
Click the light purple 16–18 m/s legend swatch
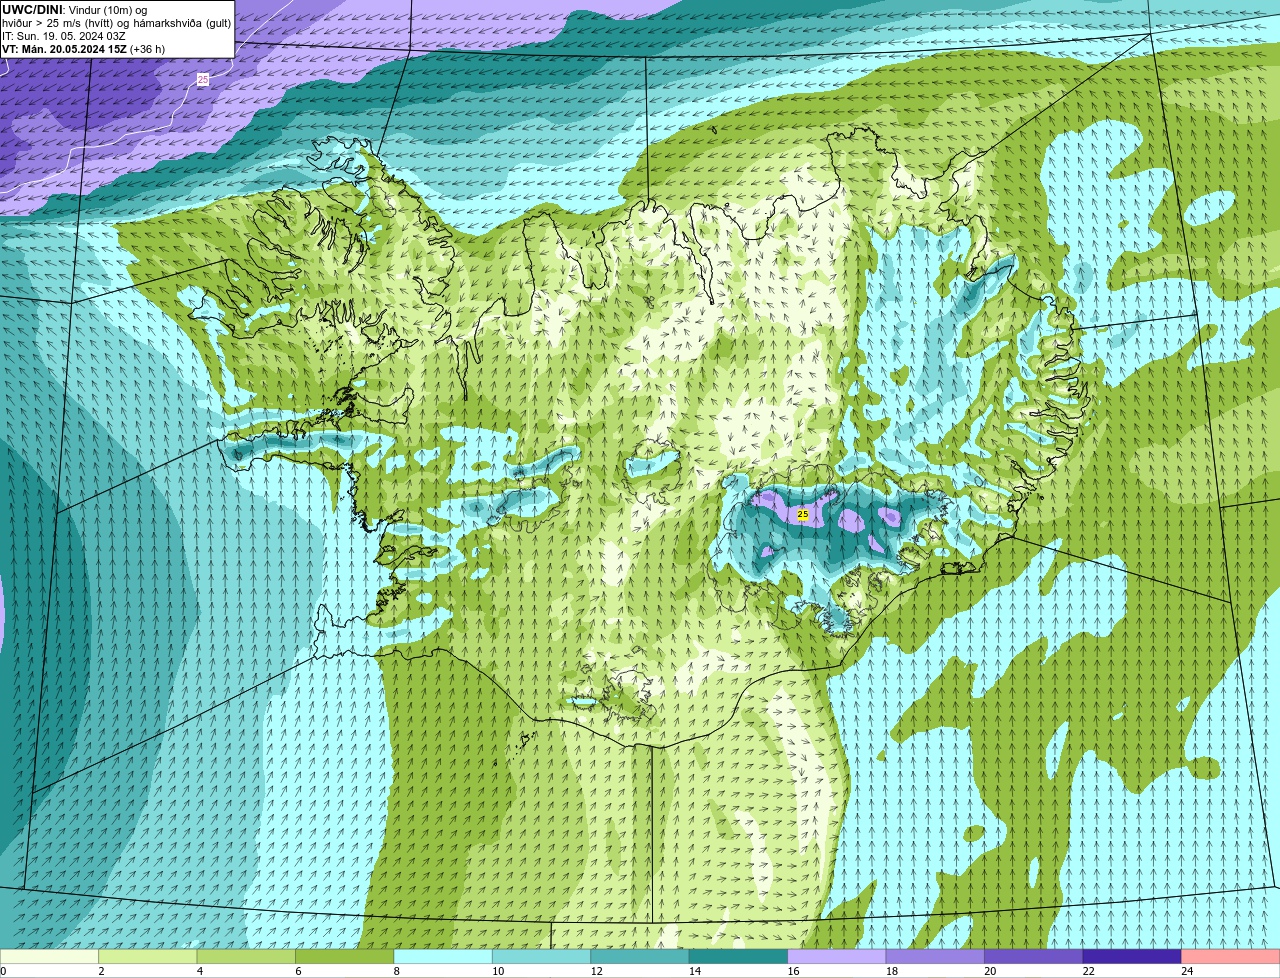[837, 956]
